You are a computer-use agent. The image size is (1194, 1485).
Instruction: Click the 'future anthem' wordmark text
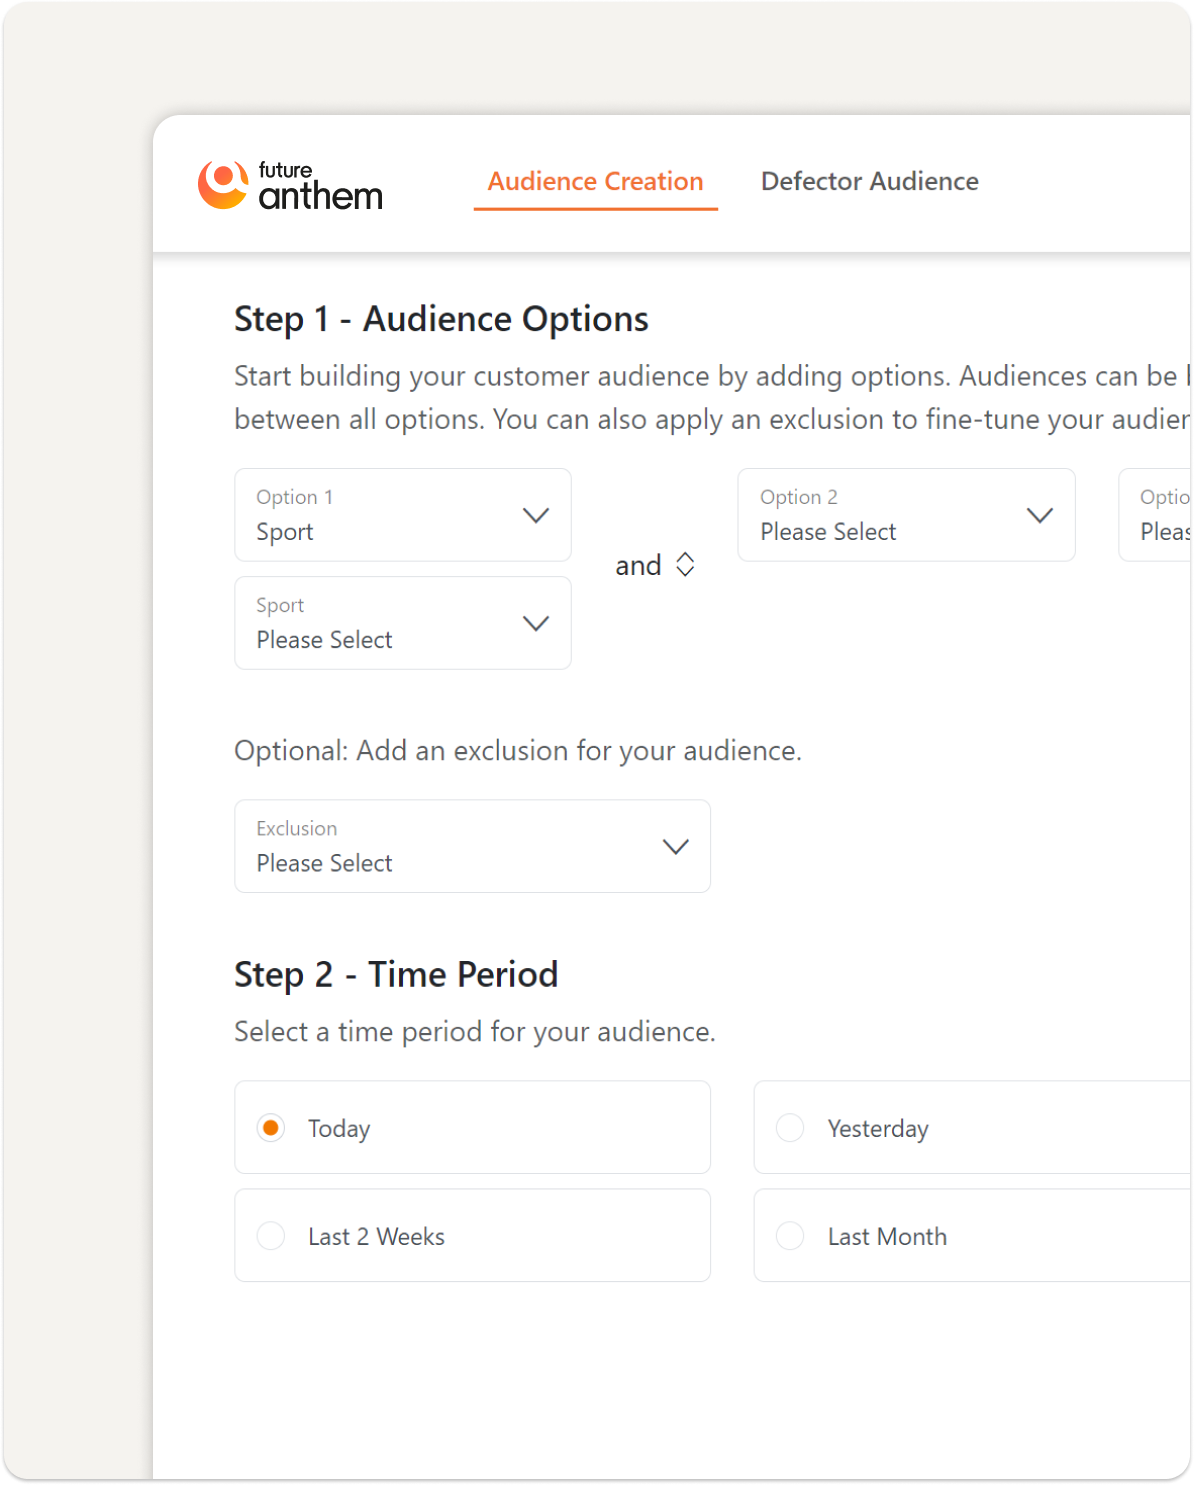[320, 186]
